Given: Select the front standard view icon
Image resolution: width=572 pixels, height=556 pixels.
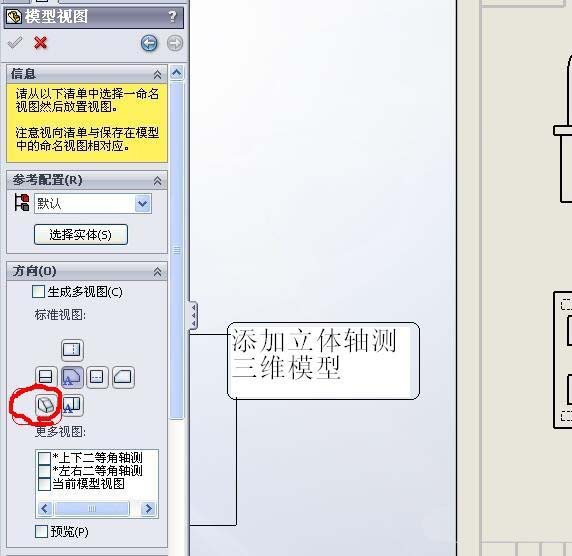Looking at the screenshot, I should click(x=72, y=377).
